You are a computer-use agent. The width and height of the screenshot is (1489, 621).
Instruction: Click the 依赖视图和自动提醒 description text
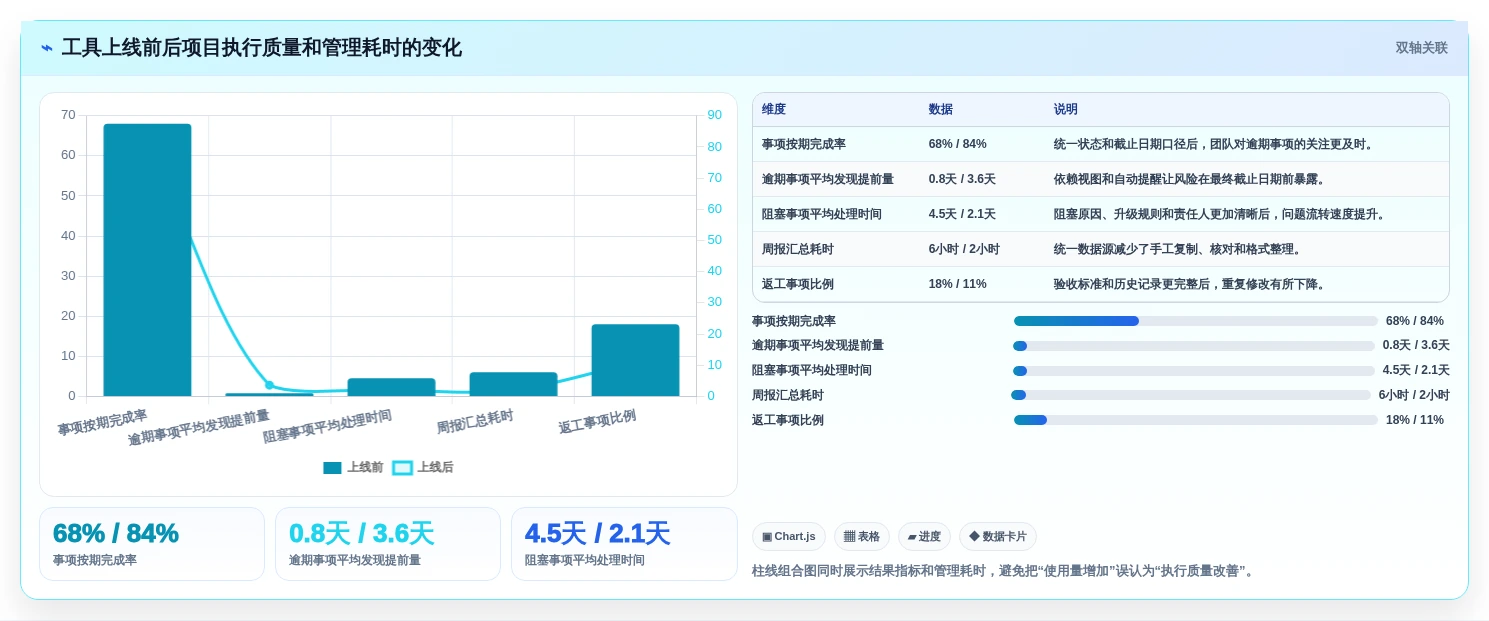(x=1193, y=179)
